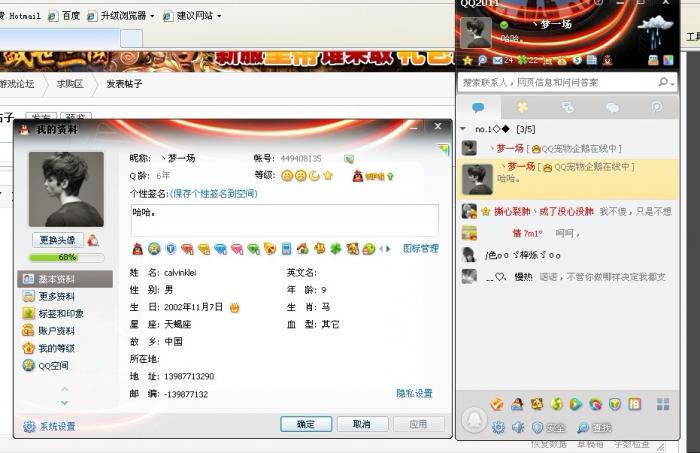This screenshot has width=700, height=453.
Task: Click the signature text box containing 哈哈。
Action: click(x=284, y=220)
